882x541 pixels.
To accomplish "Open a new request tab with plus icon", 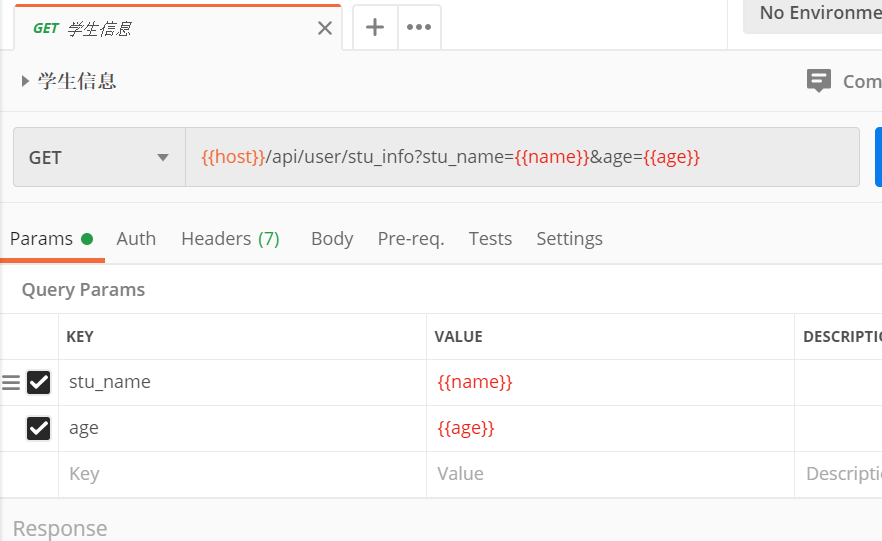I will coord(375,27).
